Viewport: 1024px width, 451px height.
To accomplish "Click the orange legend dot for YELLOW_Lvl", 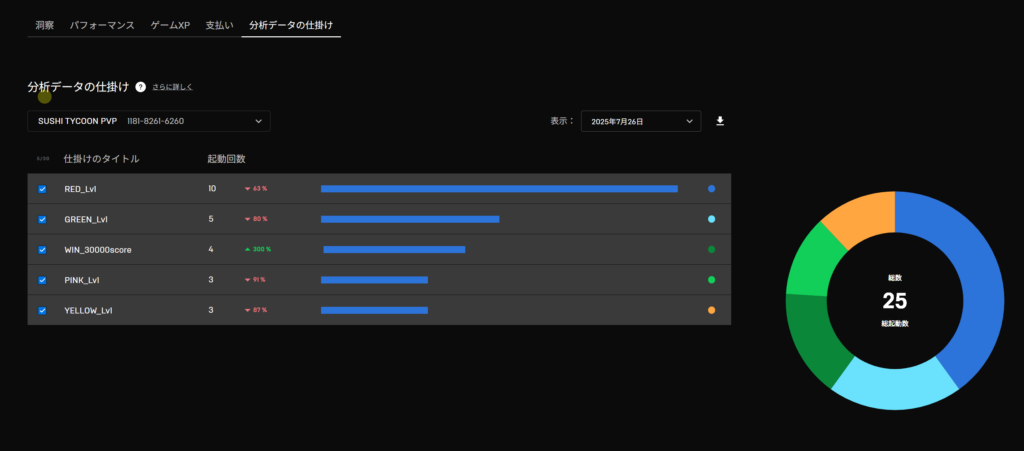I will click(711, 310).
